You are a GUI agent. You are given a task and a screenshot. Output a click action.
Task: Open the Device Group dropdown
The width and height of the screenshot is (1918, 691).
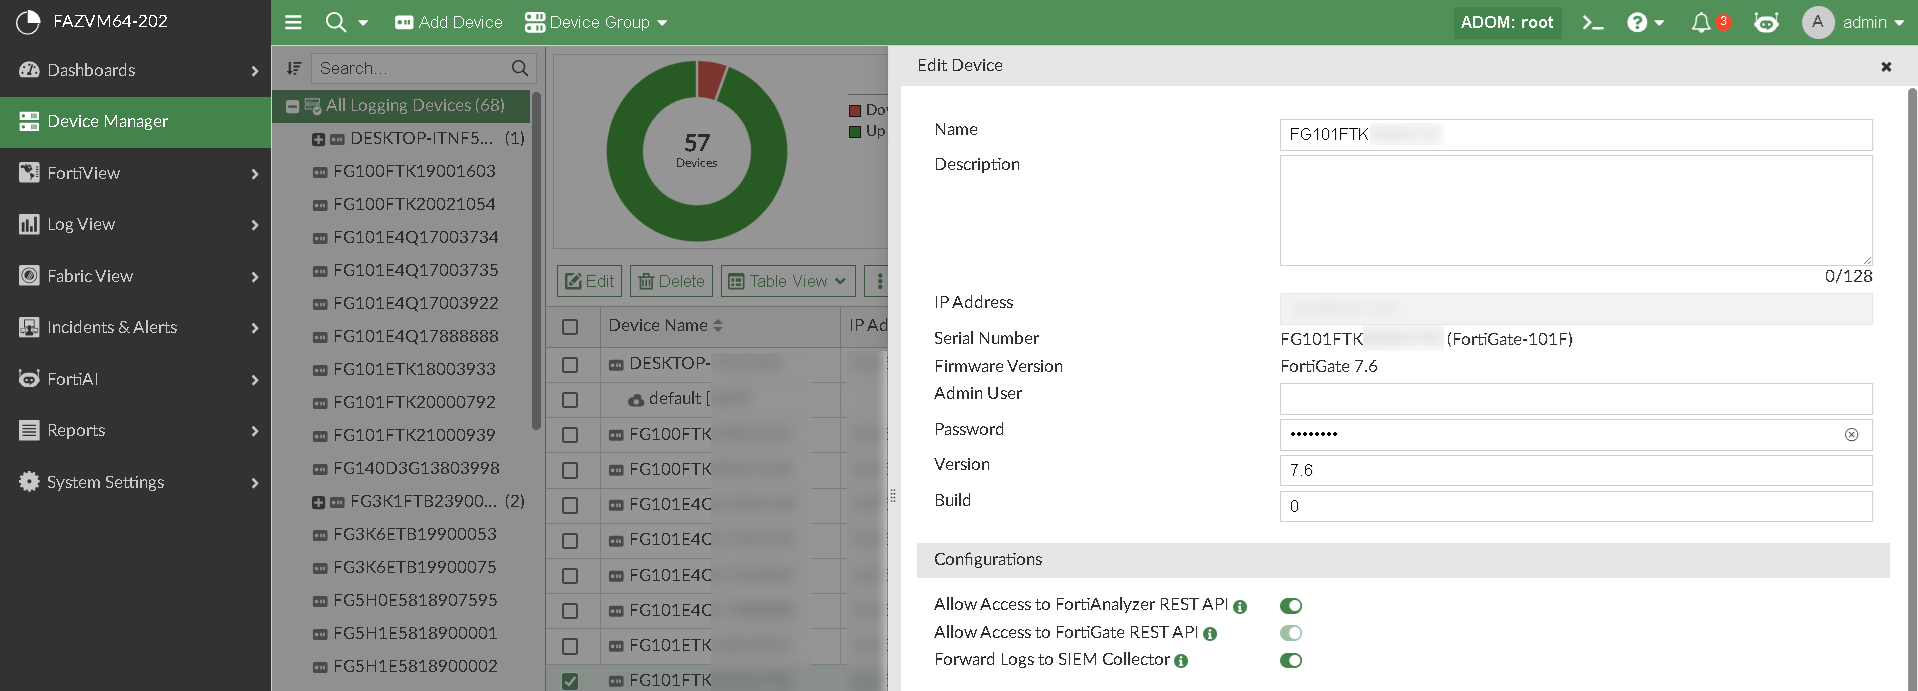[x=596, y=22]
